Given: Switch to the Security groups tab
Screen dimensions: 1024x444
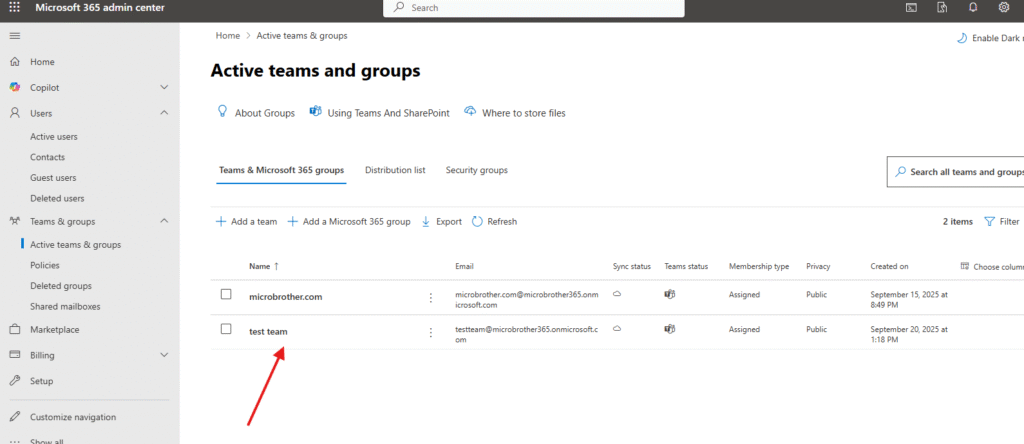Looking at the screenshot, I should [476, 170].
